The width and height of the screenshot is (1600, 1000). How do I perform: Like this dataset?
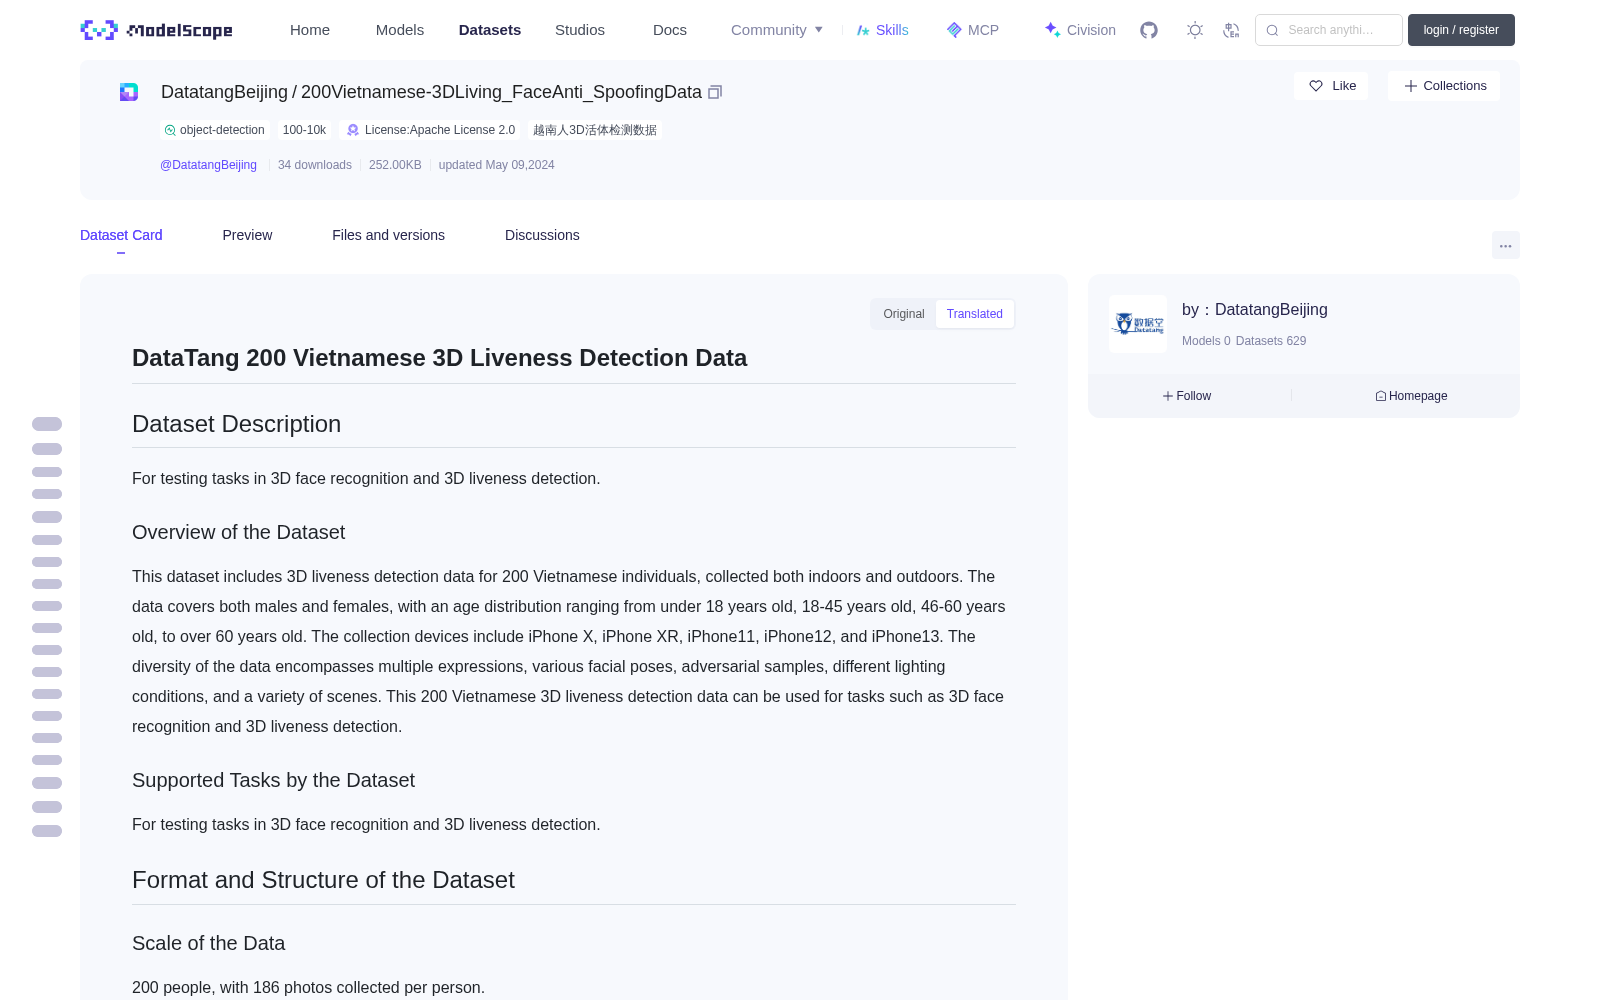[x=1332, y=86]
